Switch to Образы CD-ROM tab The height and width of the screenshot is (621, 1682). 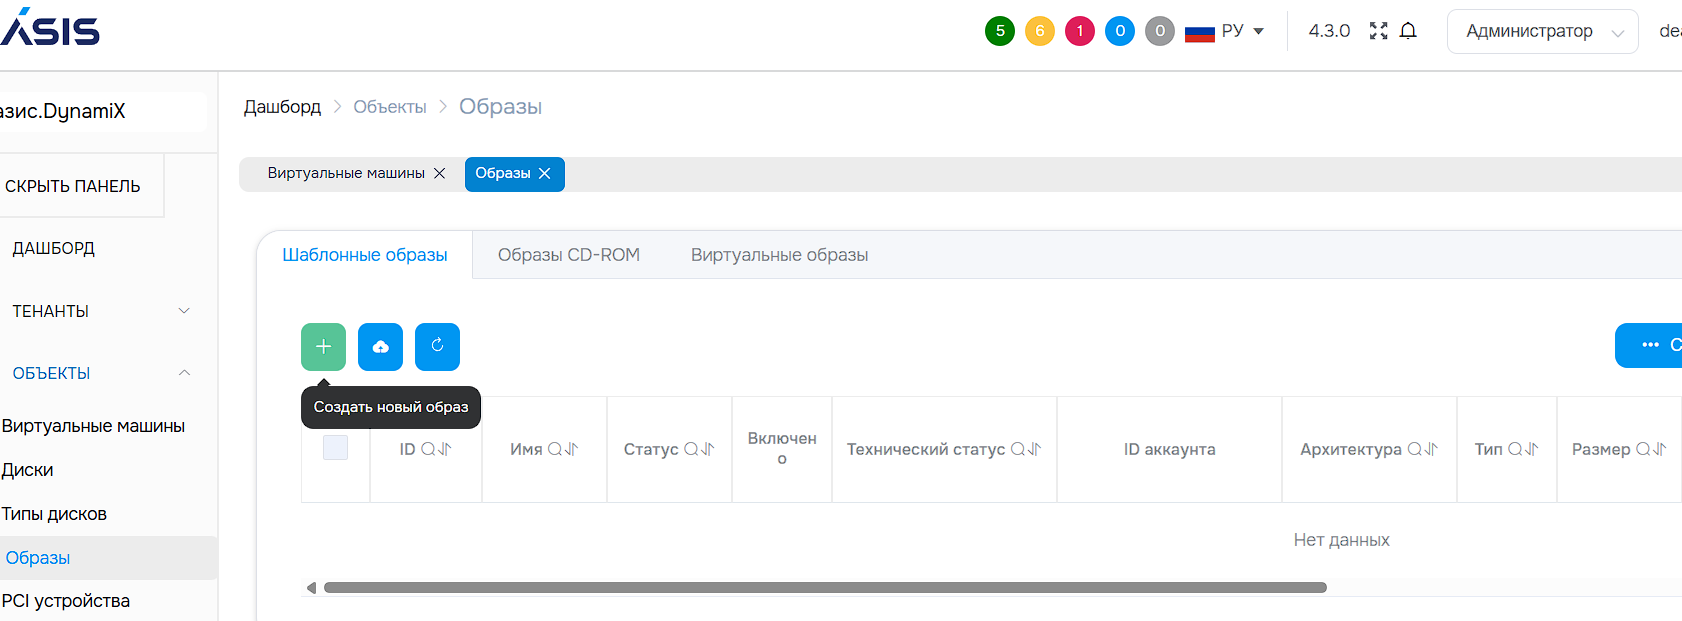[x=568, y=255]
